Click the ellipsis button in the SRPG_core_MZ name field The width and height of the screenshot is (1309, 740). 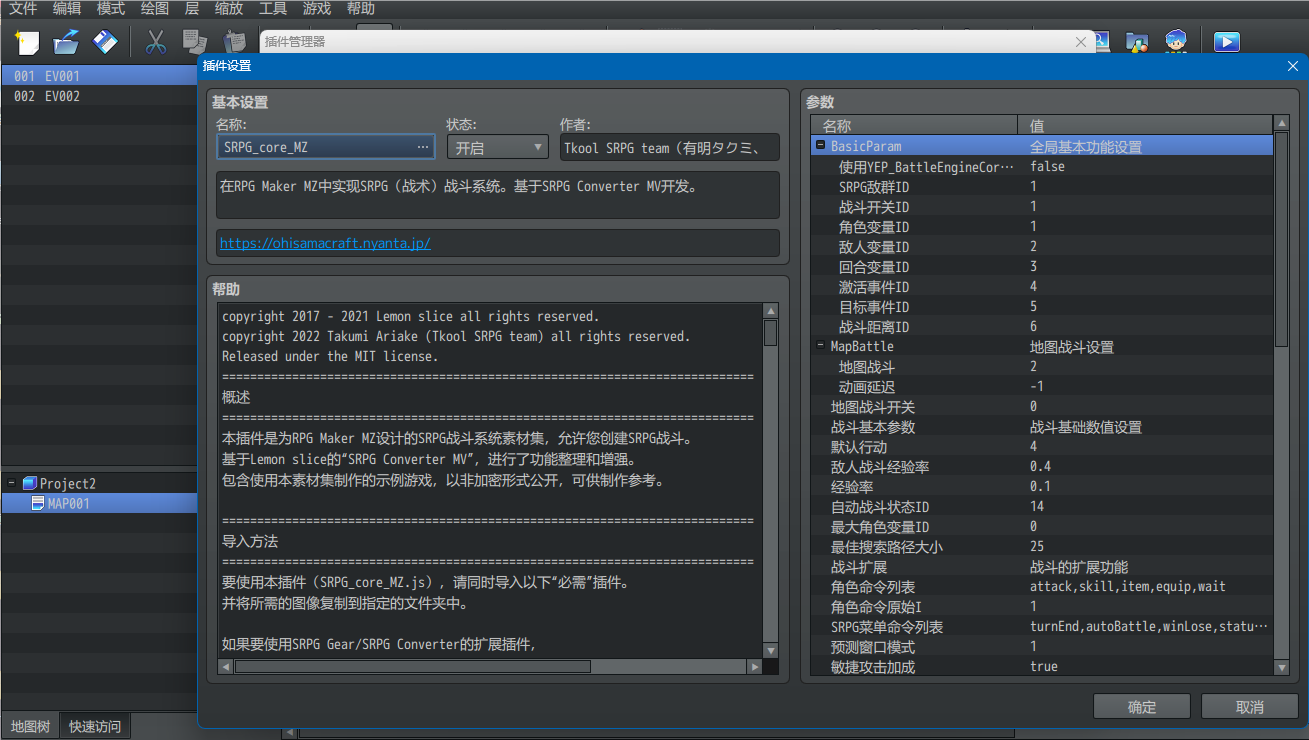(423, 148)
